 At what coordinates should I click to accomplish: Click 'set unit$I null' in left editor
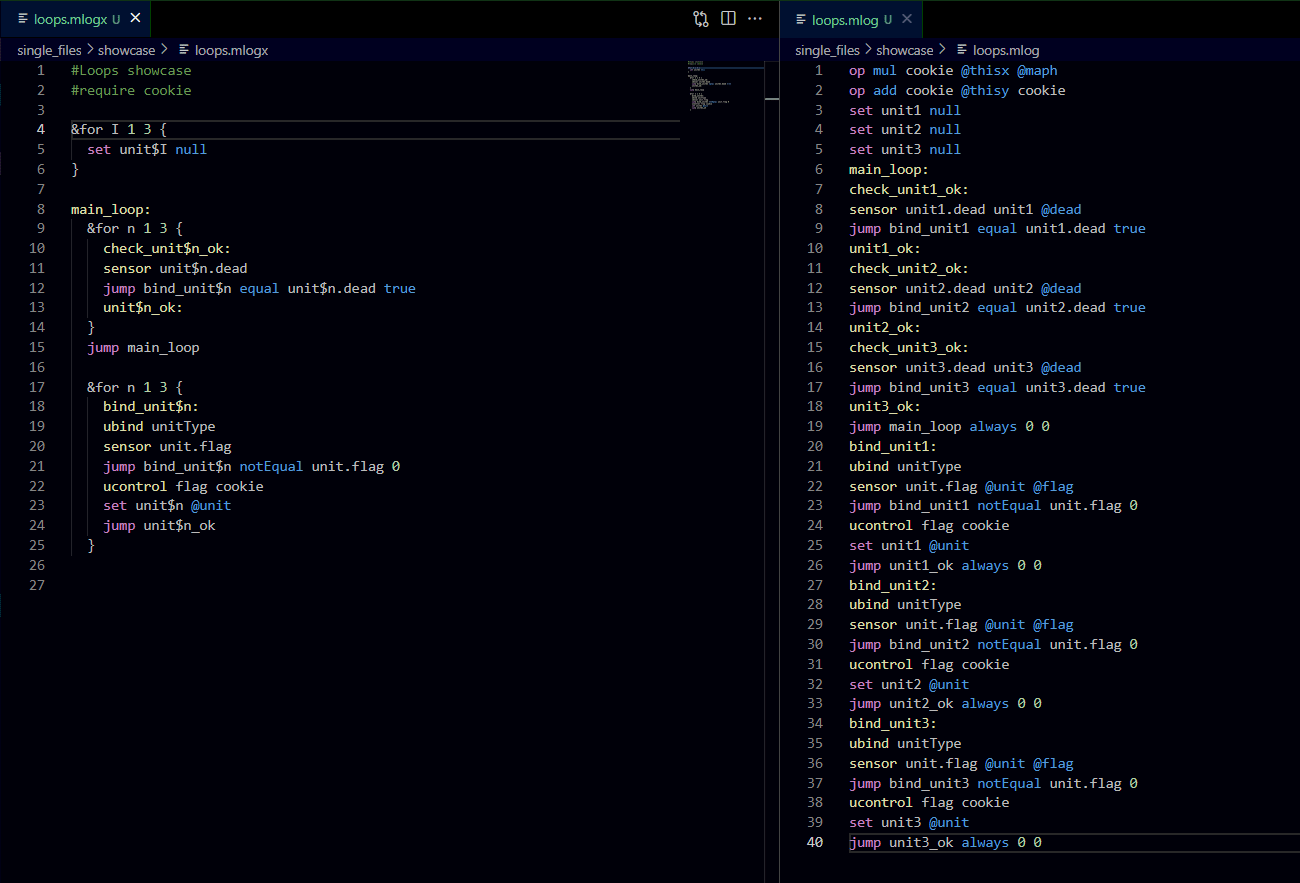pos(147,149)
